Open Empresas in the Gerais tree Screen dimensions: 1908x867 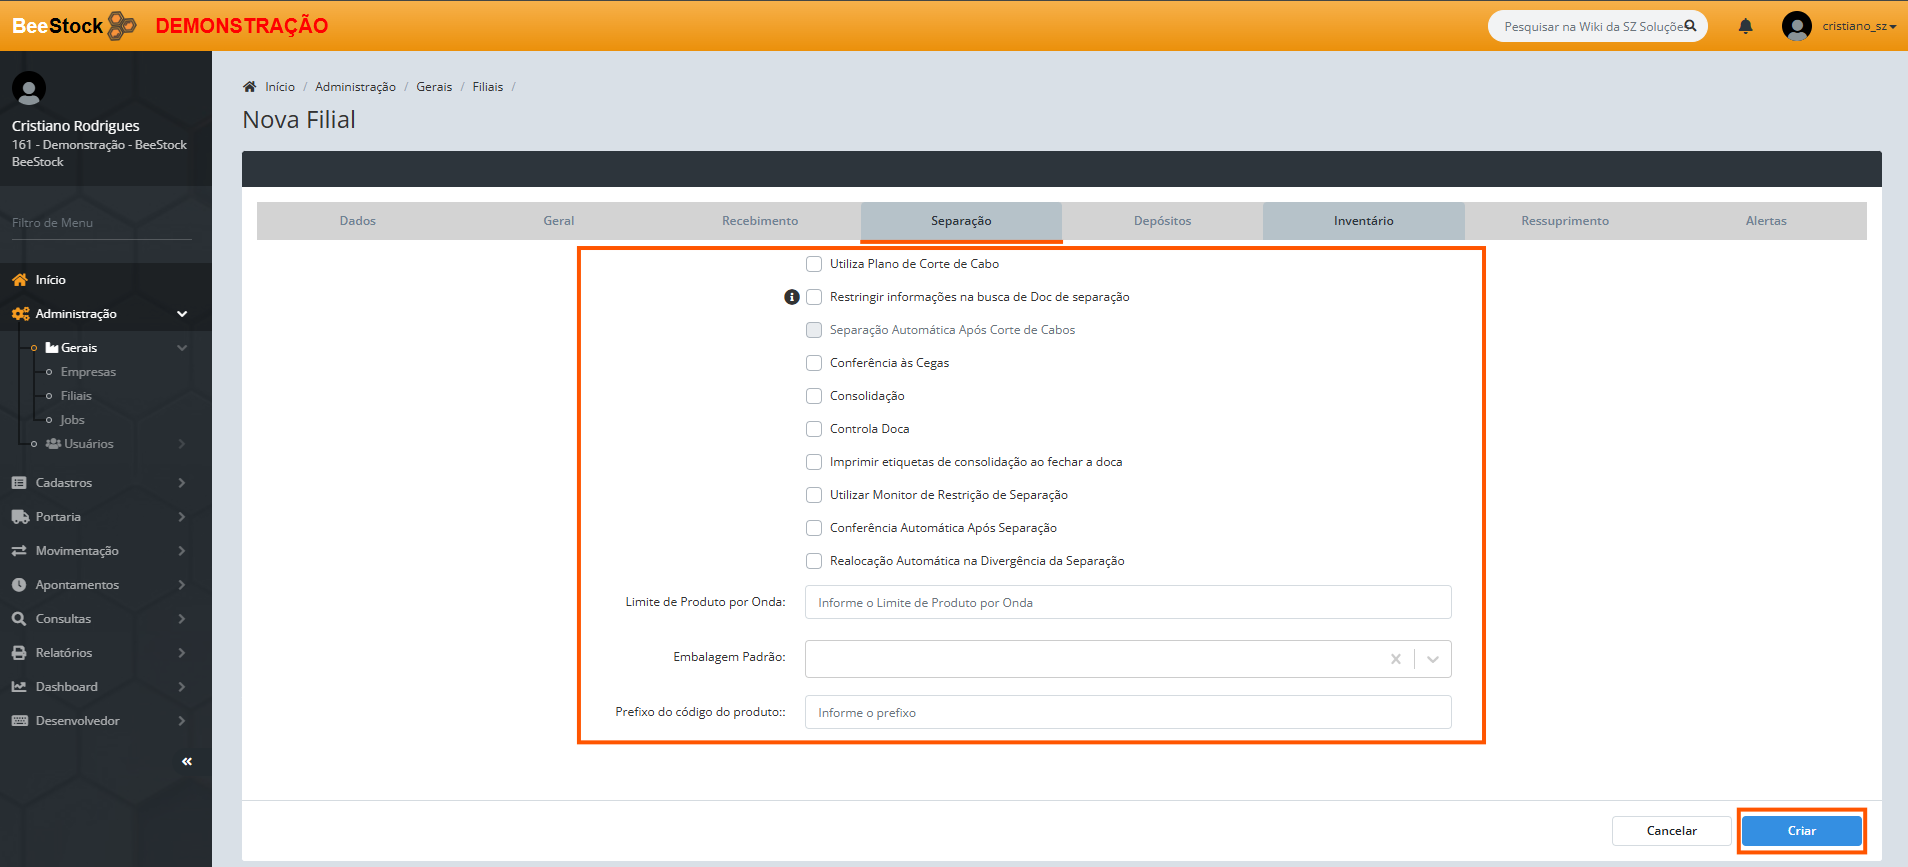[88, 372]
